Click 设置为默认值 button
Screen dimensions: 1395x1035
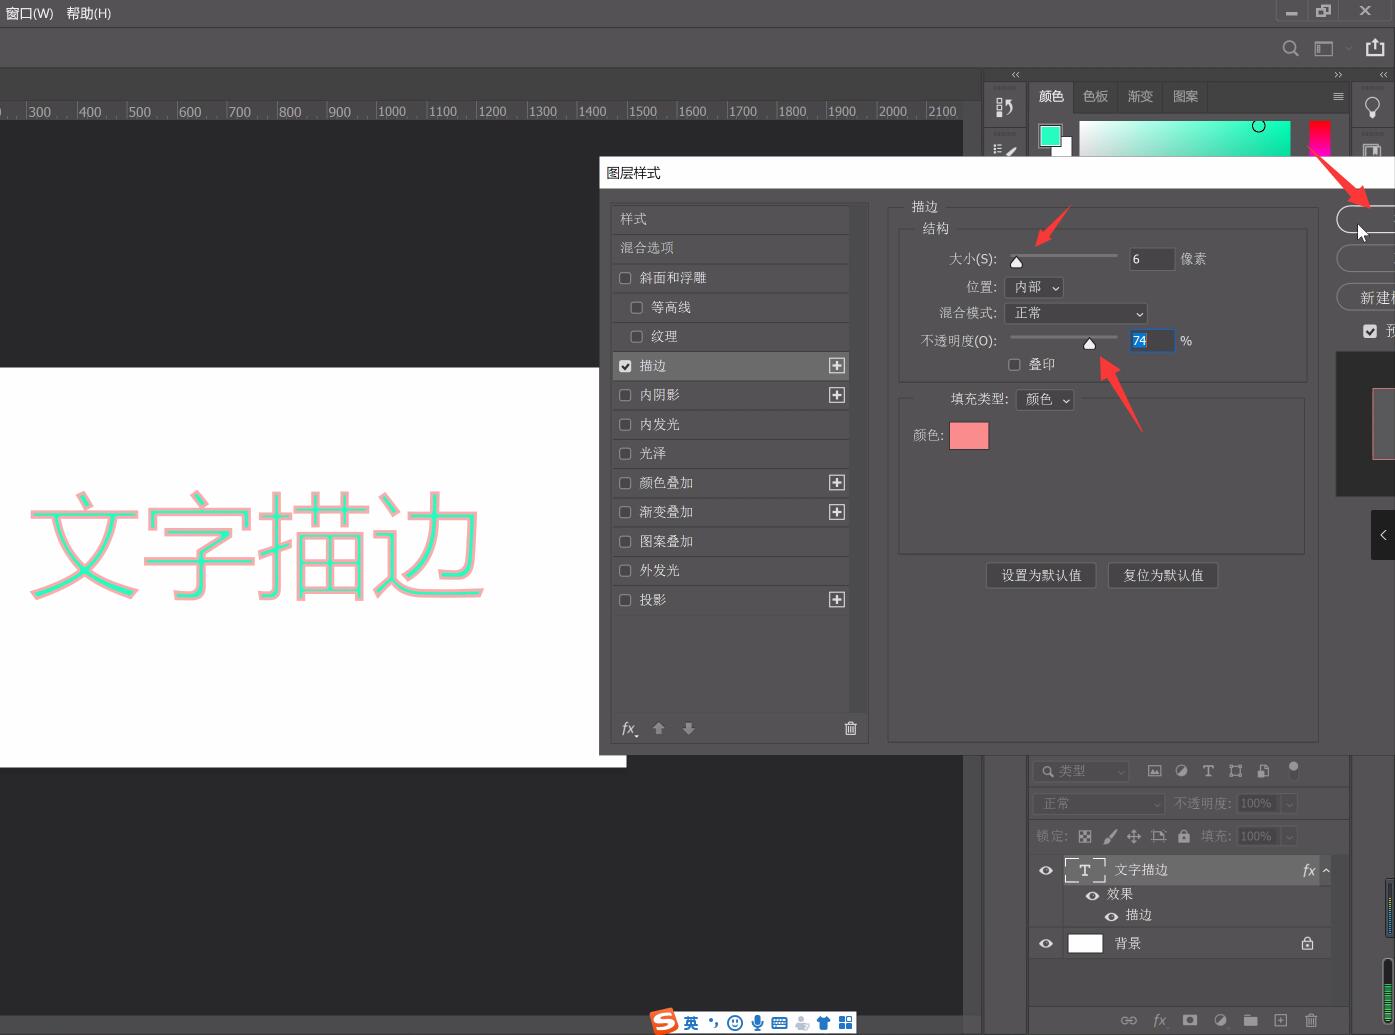pos(1041,575)
